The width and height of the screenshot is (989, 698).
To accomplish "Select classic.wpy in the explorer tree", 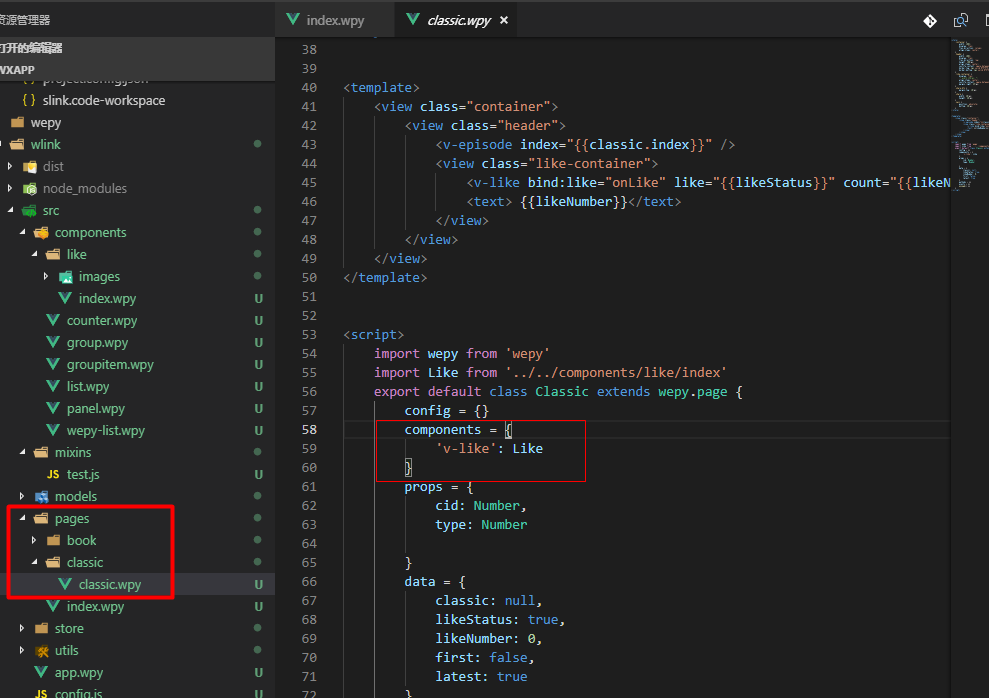I will 110,585.
